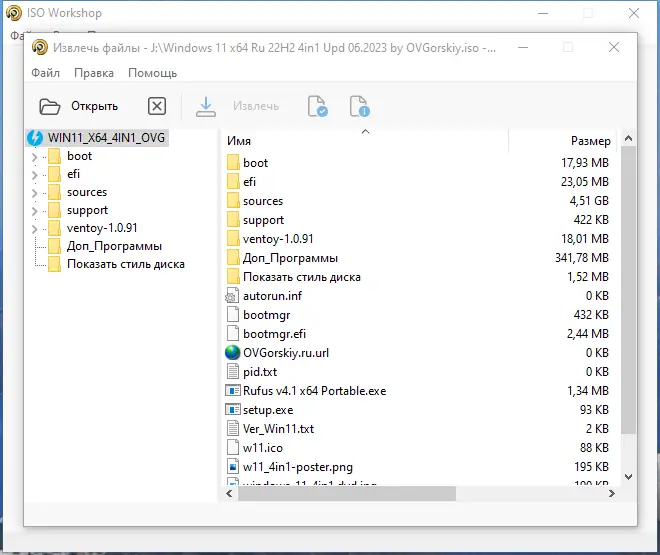Click the sources folder icon in file list
The height and width of the screenshot is (555, 660).
(233, 201)
